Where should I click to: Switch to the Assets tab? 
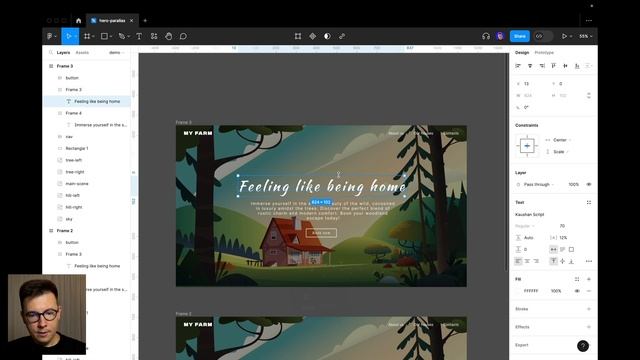point(82,53)
